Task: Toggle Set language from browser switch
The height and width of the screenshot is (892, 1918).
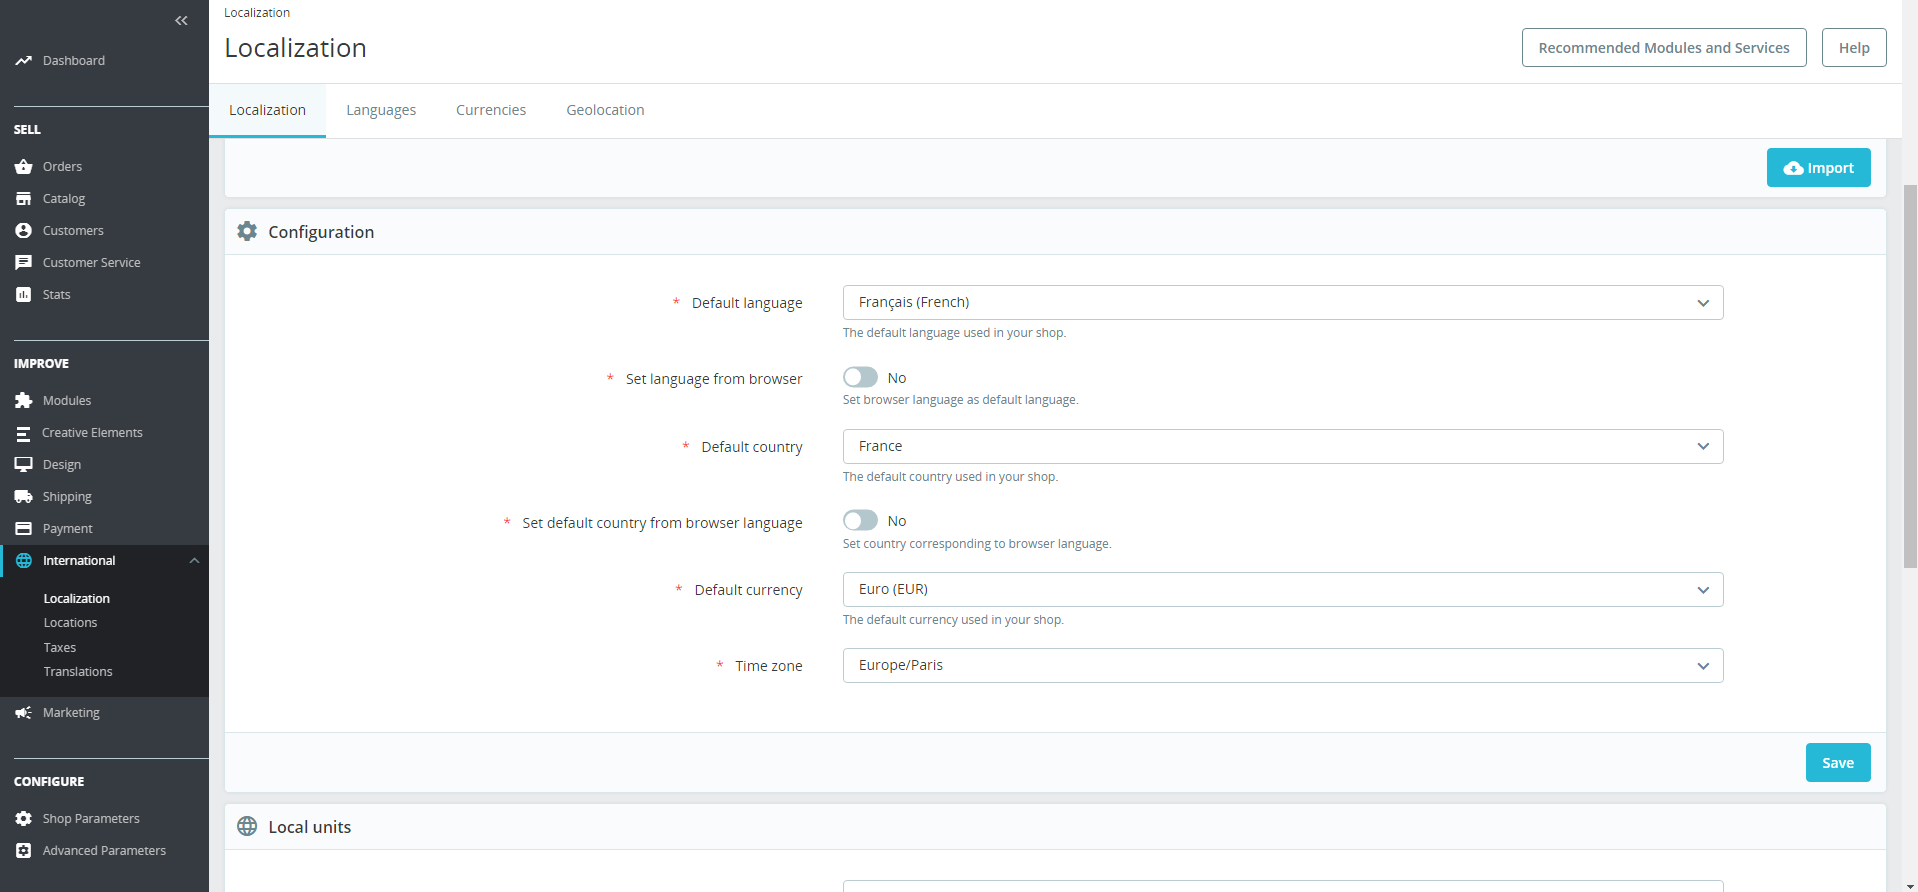Action: pyautogui.click(x=860, y=377)
